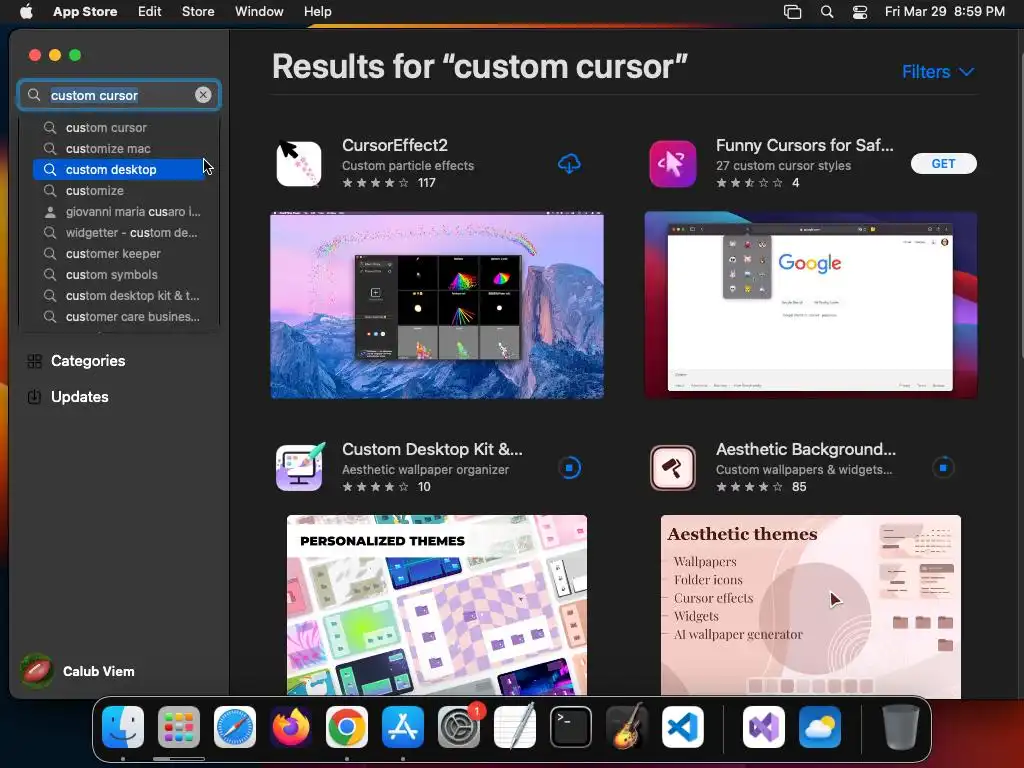
Task: Open CursorEffect2 screenshot preview
Action: (x=437, y=305)
